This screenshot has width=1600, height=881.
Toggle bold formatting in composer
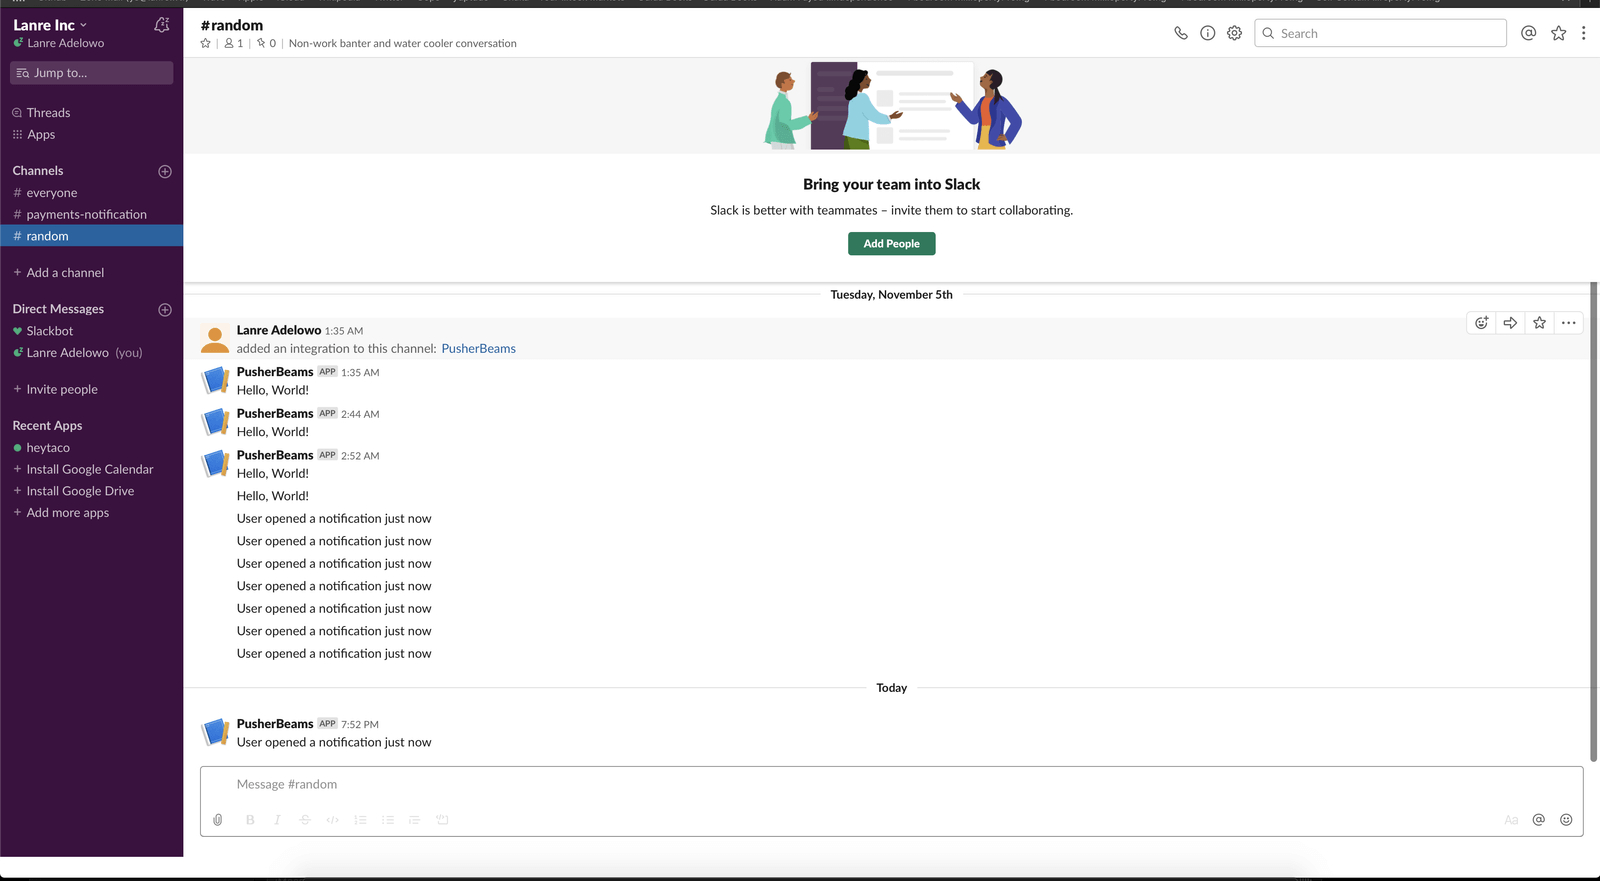(x=250, y=820)
